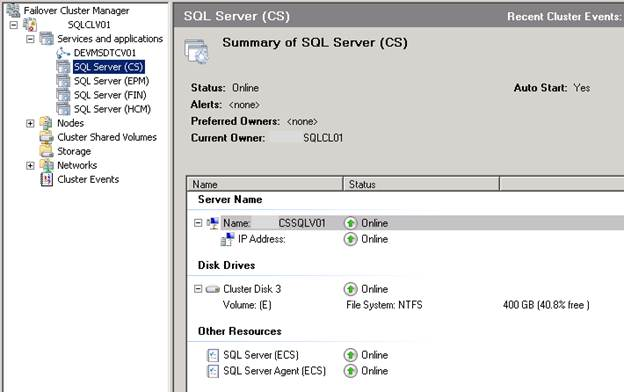Collapse the CSSQLV01 server name entry
Image resolution: width=624 pixels, height=392 pixels.
point(198,223)
